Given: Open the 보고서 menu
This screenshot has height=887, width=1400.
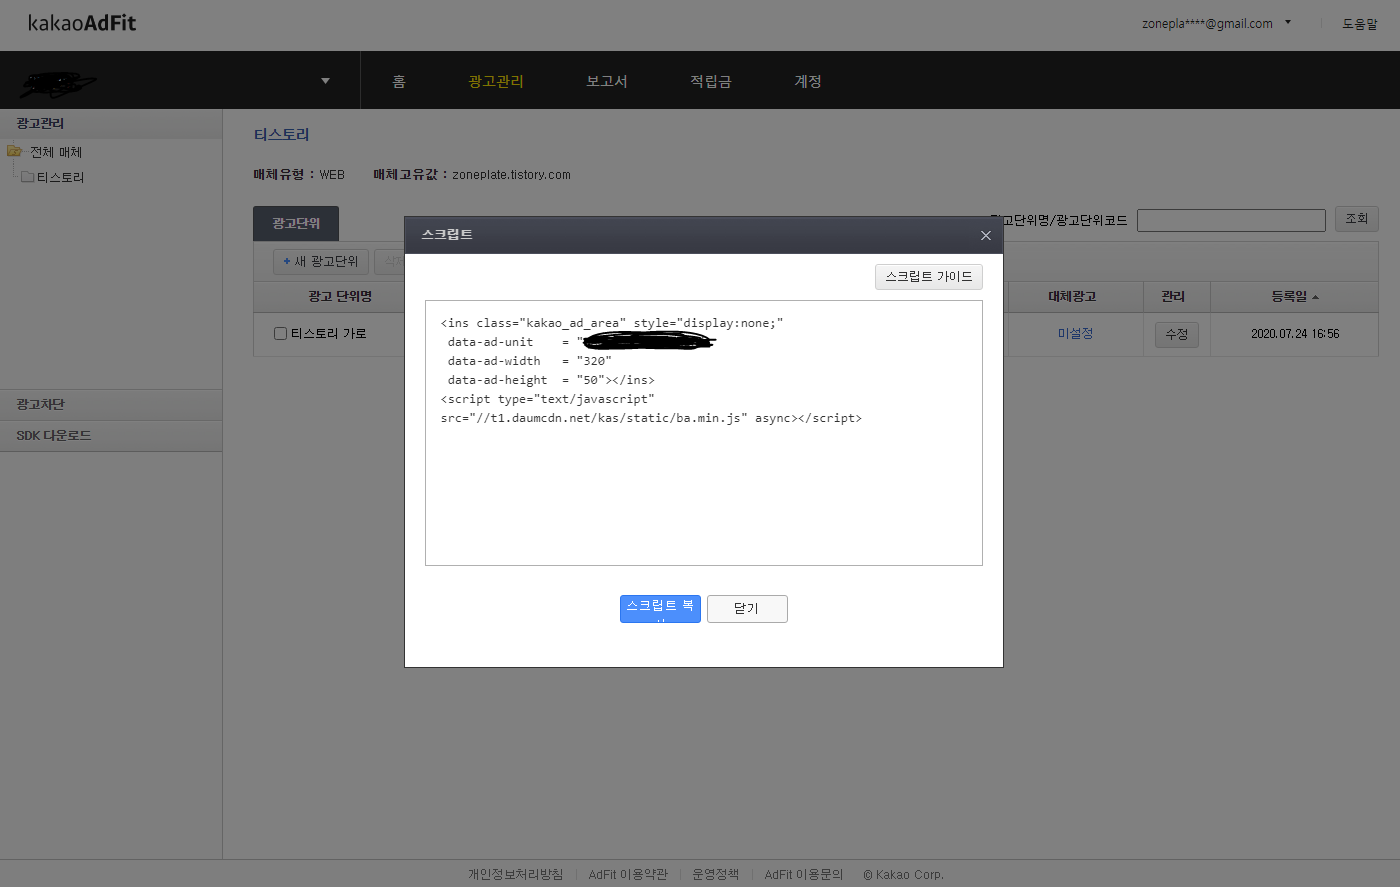Looking at the screenshot, I should (x=607, y=81).
